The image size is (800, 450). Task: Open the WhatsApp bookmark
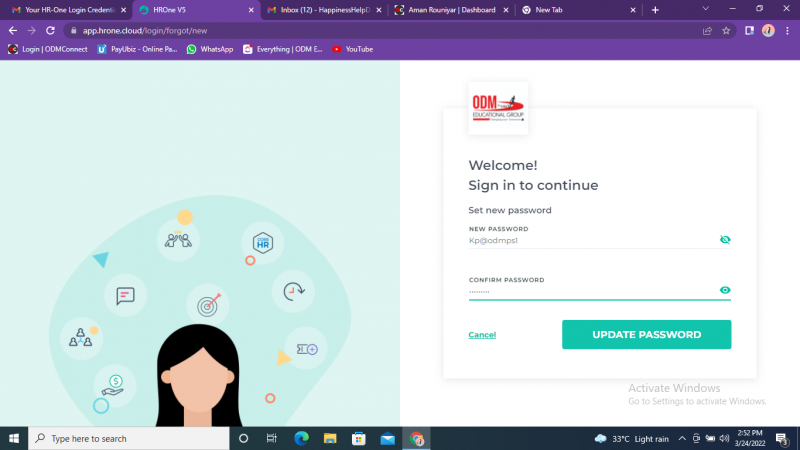[x=209, y=48]
